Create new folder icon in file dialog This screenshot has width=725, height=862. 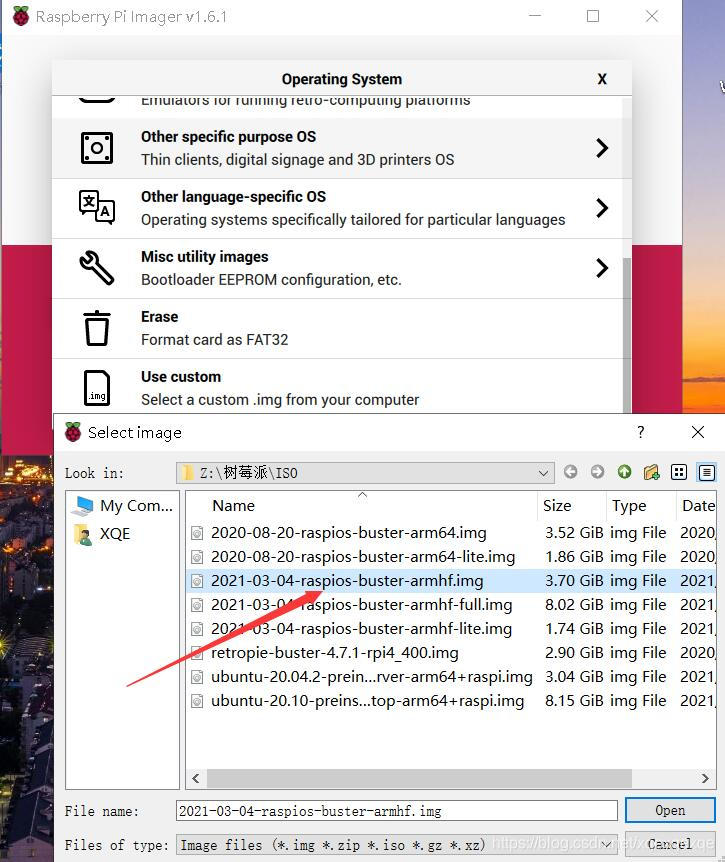coord(651,472)
